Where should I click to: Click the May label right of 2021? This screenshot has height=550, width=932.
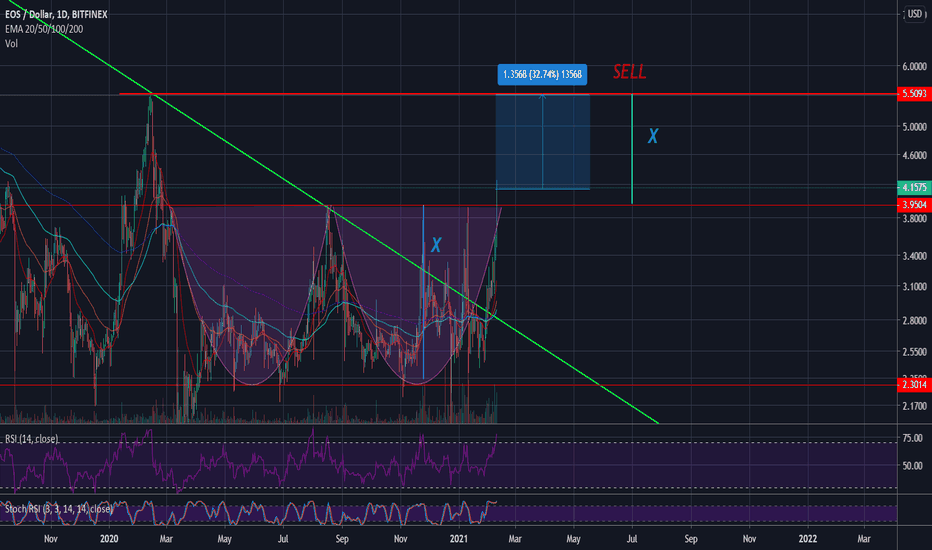coord(574,539)
